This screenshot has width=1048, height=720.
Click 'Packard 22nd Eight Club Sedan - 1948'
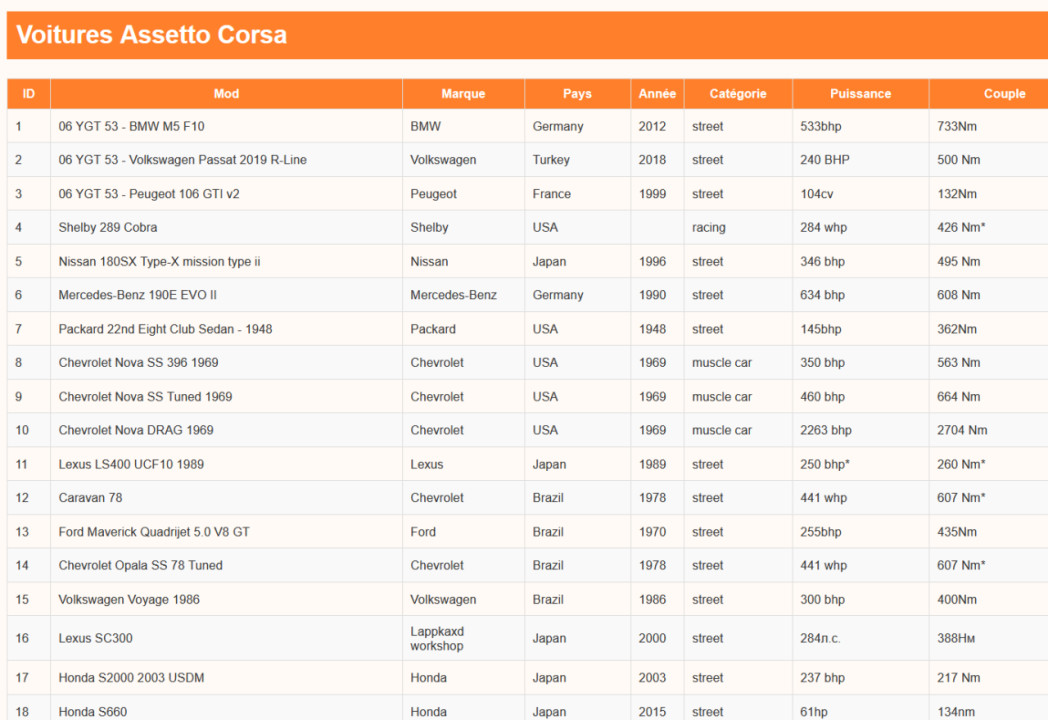point(165,329)
